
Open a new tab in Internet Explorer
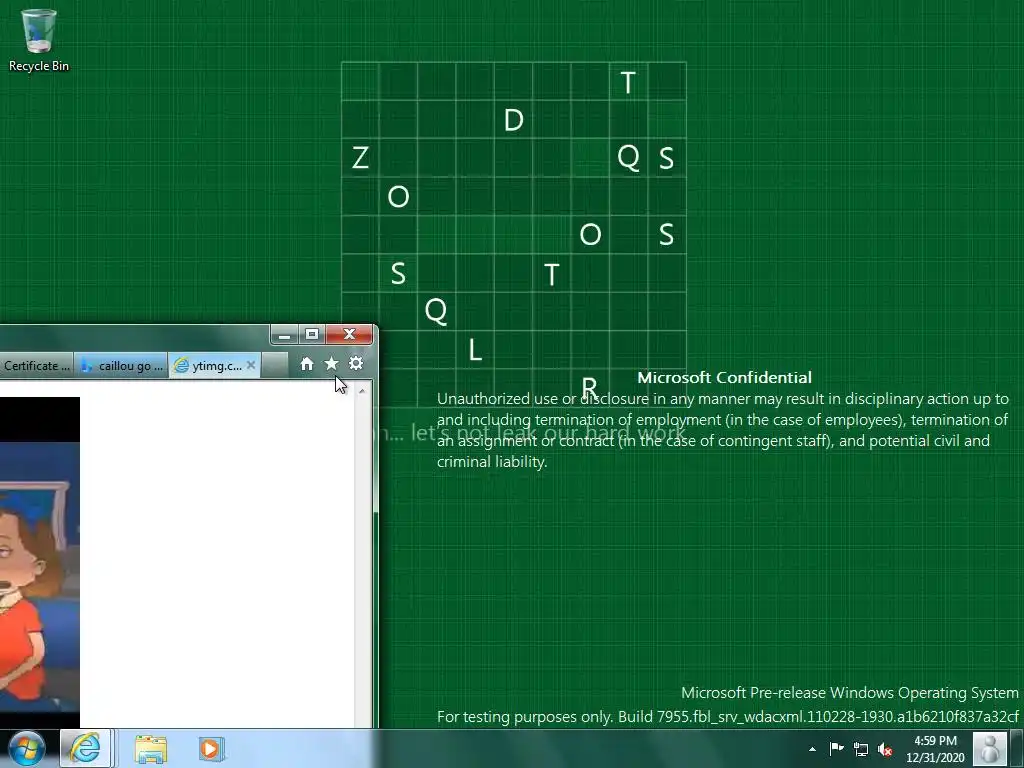coord(274,366)
